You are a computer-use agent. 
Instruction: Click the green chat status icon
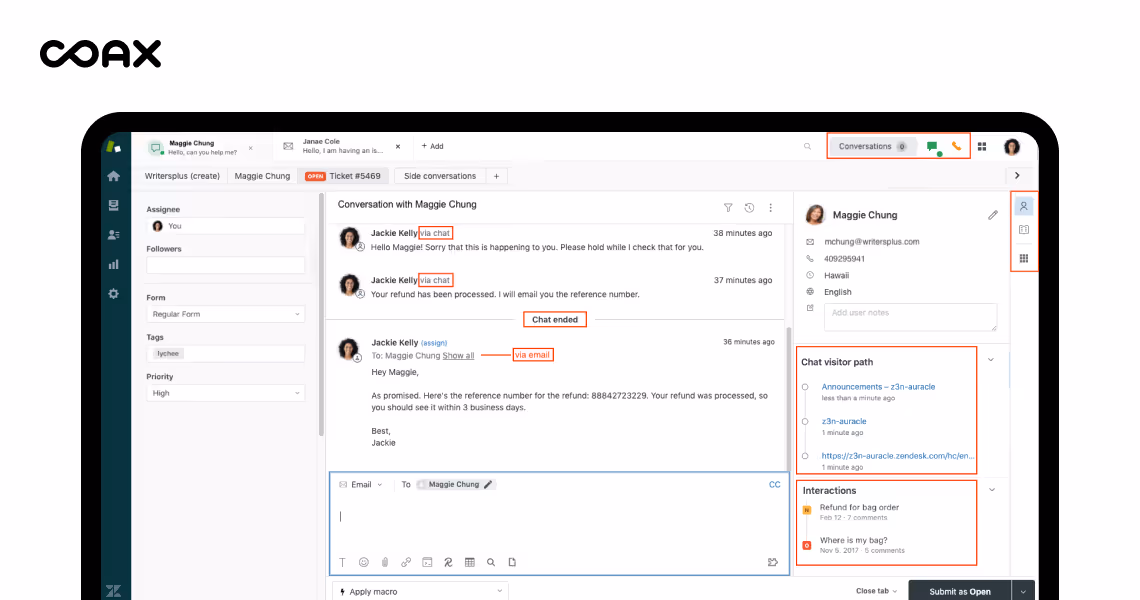pos(933,147)
